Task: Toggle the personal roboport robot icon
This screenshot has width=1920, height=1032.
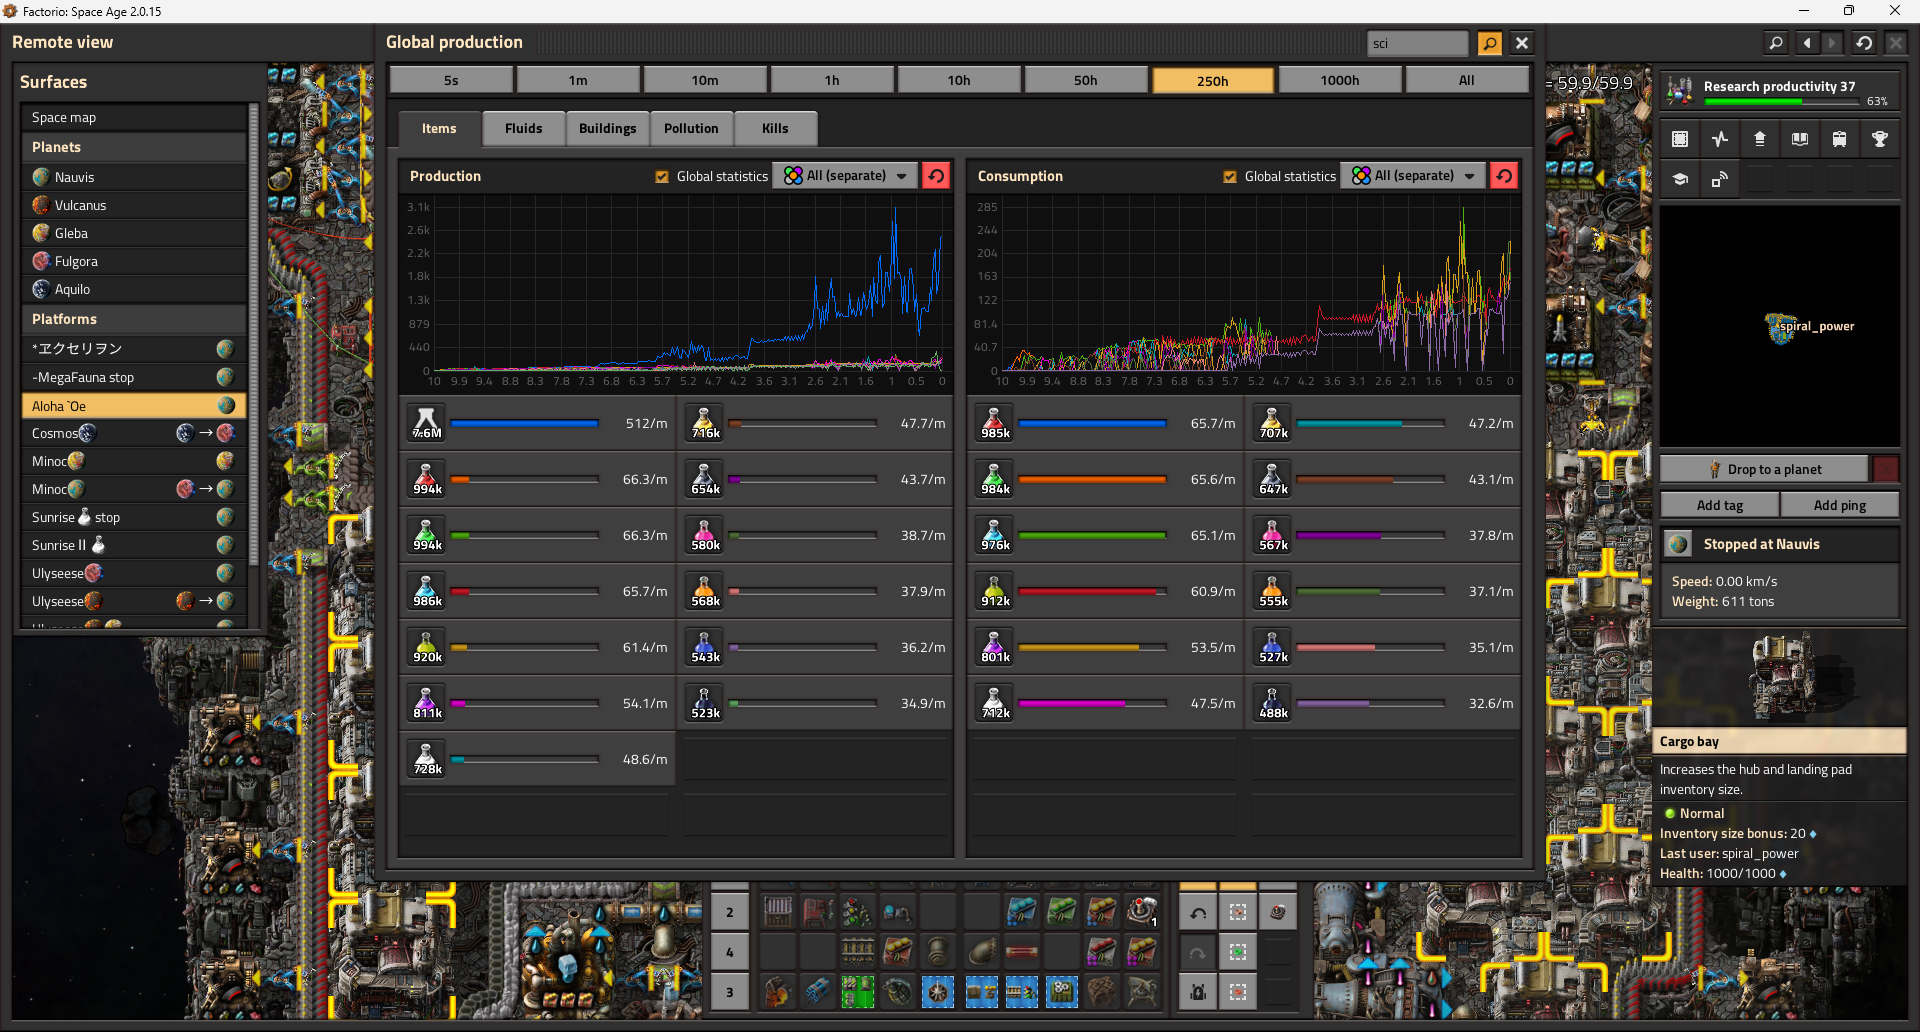Action: point(1198,992)
